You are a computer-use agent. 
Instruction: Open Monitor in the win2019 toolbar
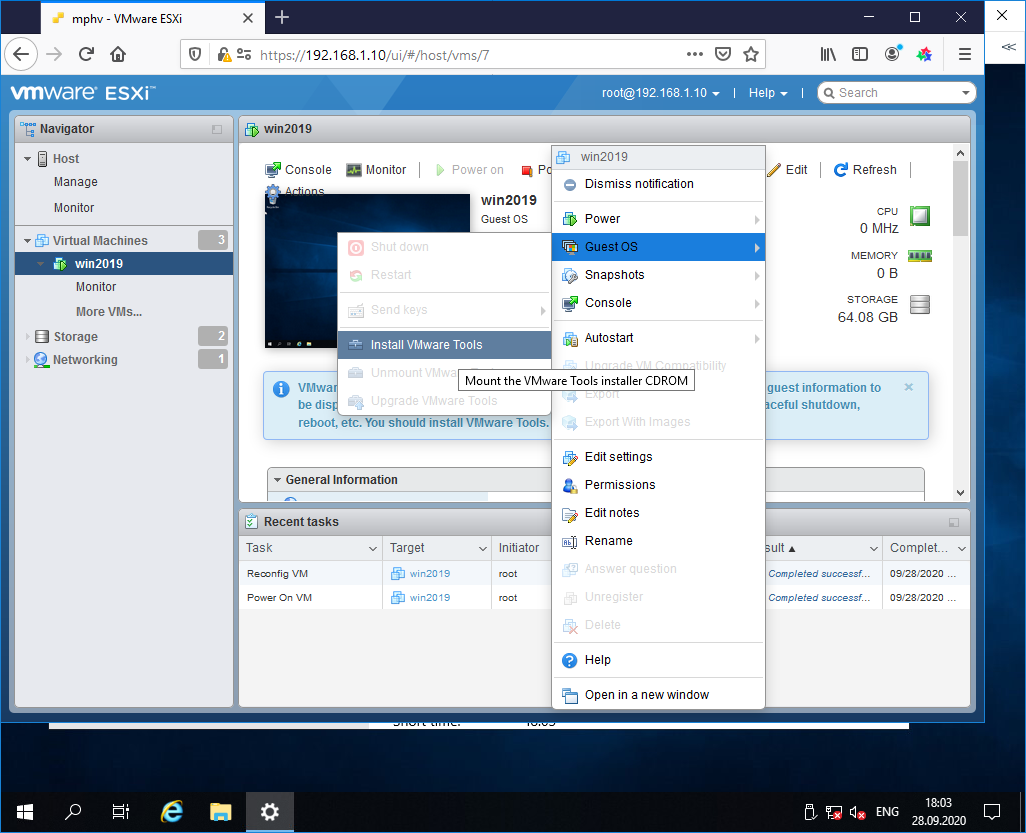point(376,170)
